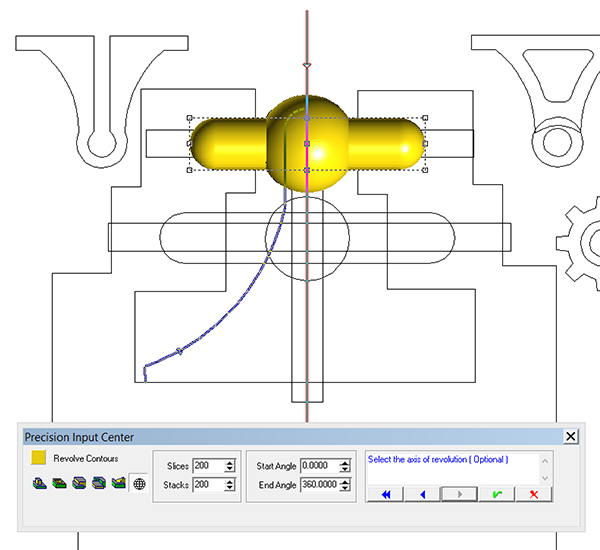Click the prompt box scroll up arrow
Viewport: 600px width, 550px height.
tap(545, 461)
